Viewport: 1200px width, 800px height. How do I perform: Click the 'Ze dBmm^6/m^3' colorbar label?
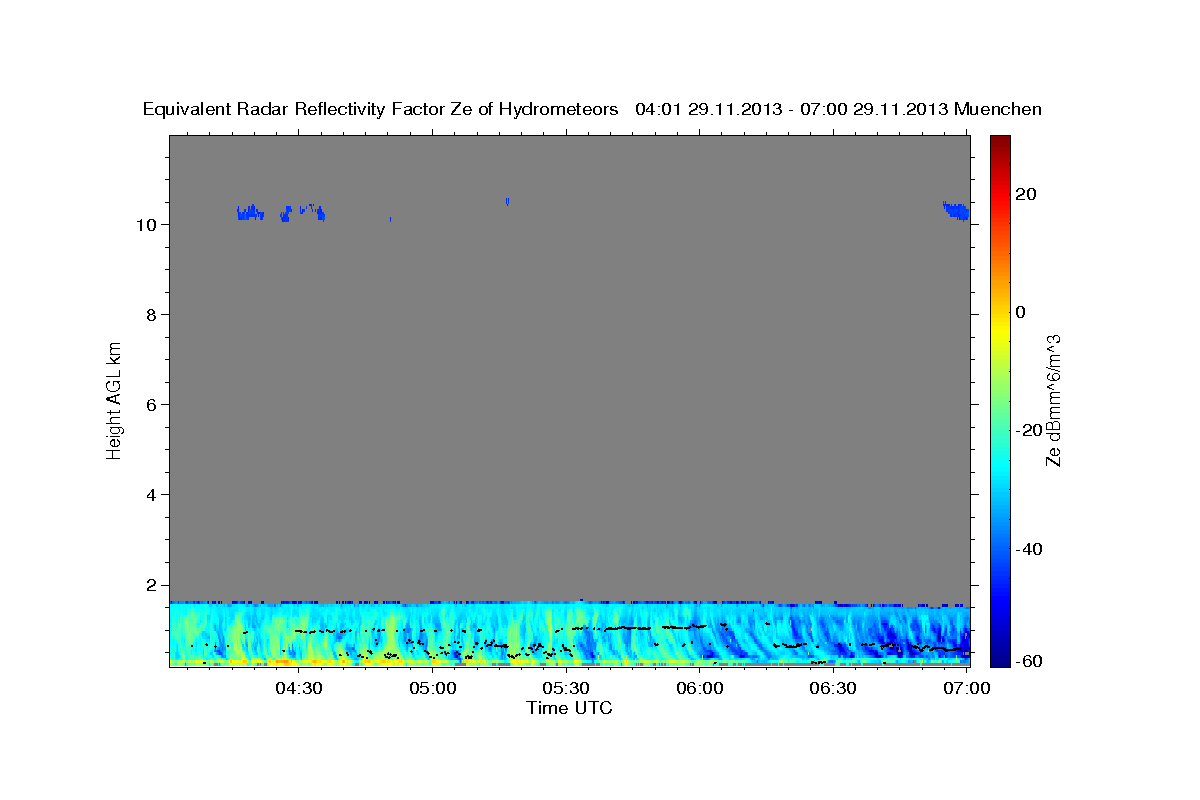tap(1053, 400)
